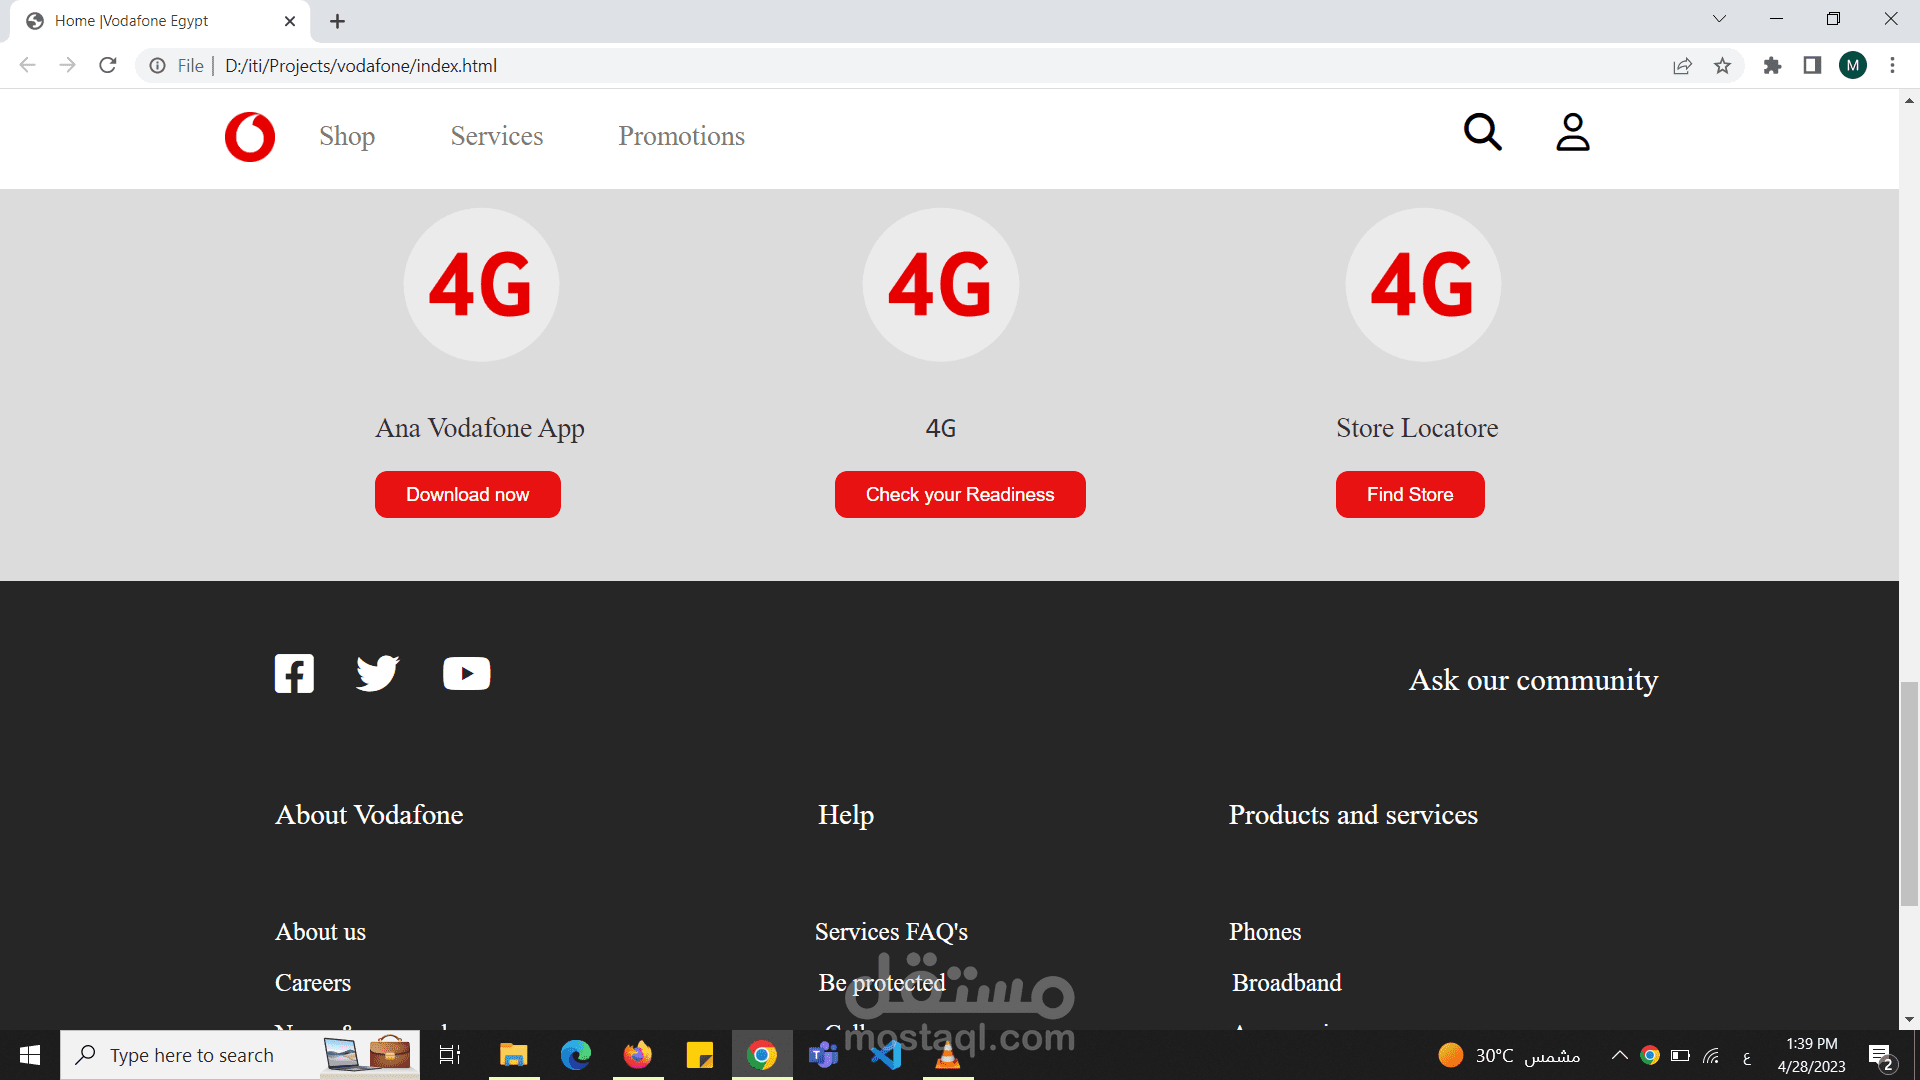
Task: Open Vodafone's Facebook page icon
Action: [x=294, y=674]
